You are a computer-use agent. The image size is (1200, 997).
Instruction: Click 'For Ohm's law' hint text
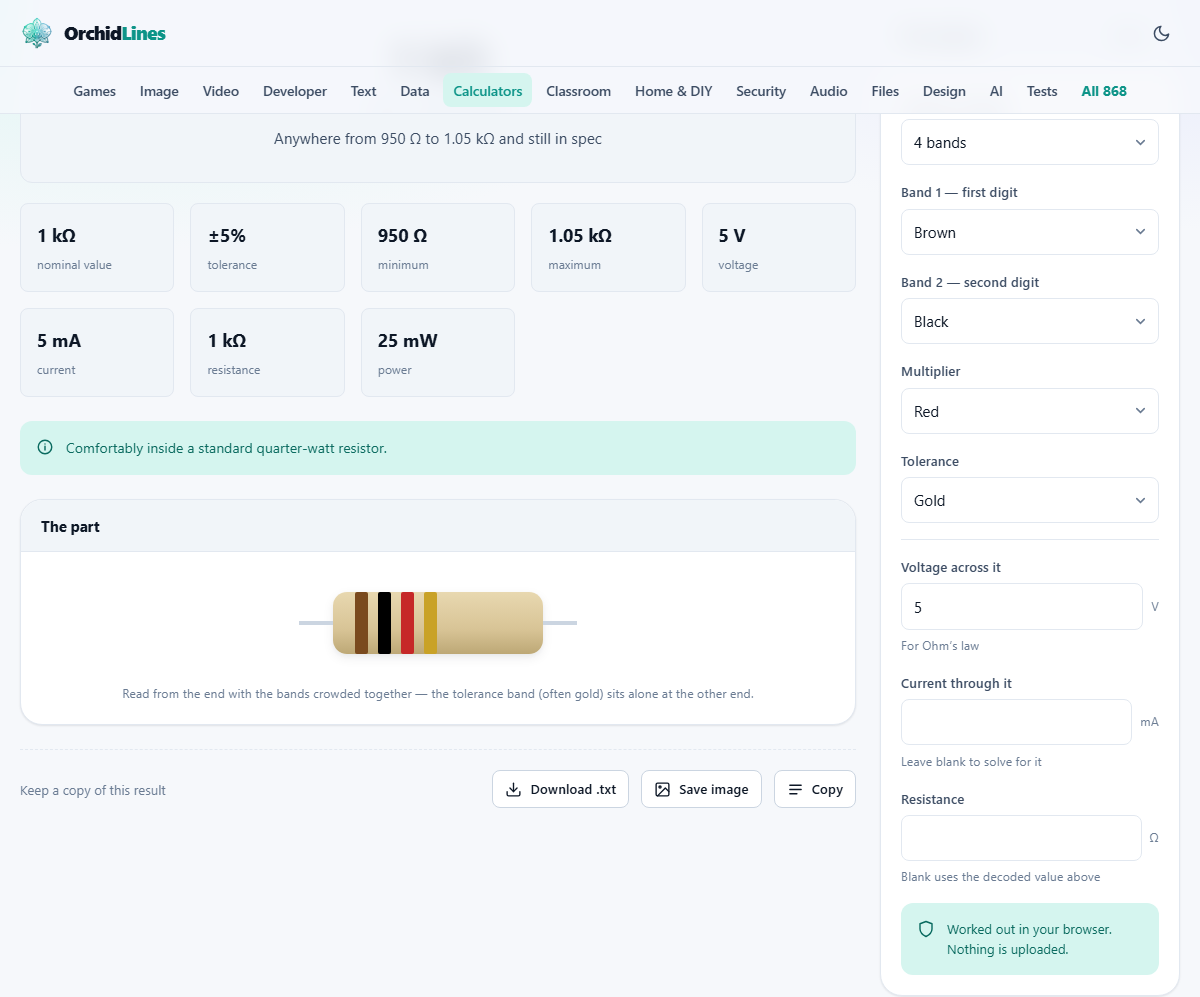click(x=940, y=646)
